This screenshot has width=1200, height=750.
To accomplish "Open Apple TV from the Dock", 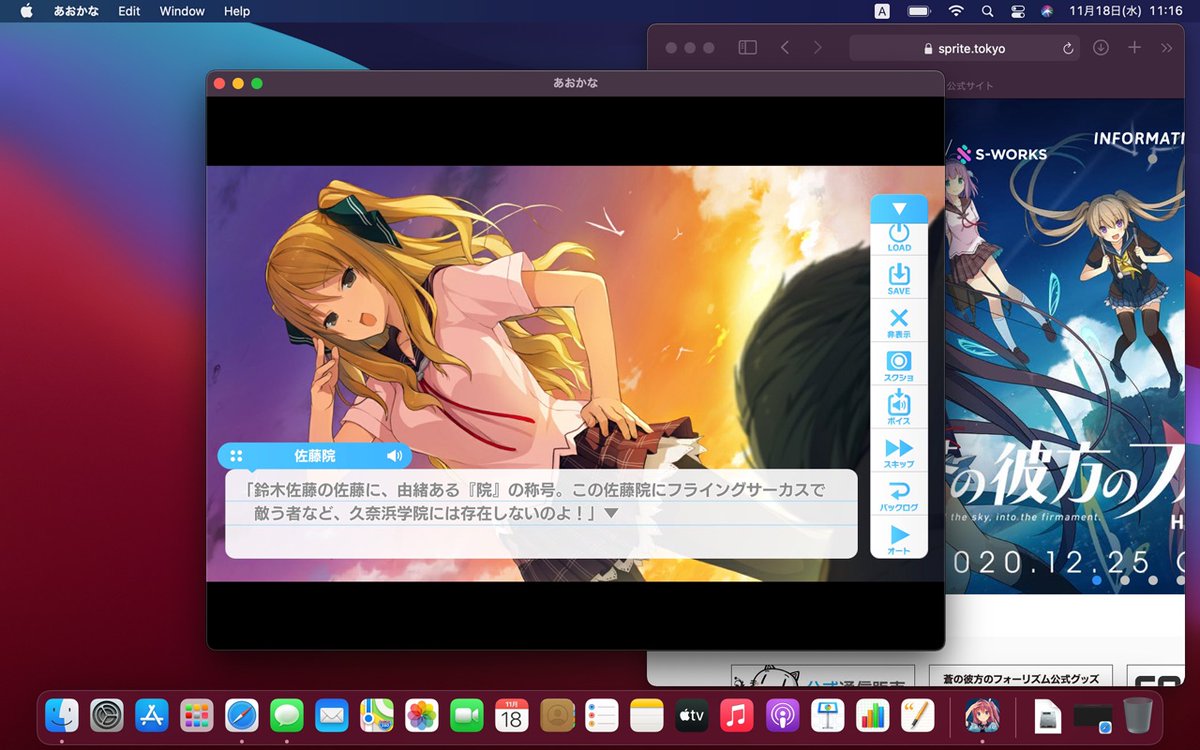I will (x=692, y=715).
